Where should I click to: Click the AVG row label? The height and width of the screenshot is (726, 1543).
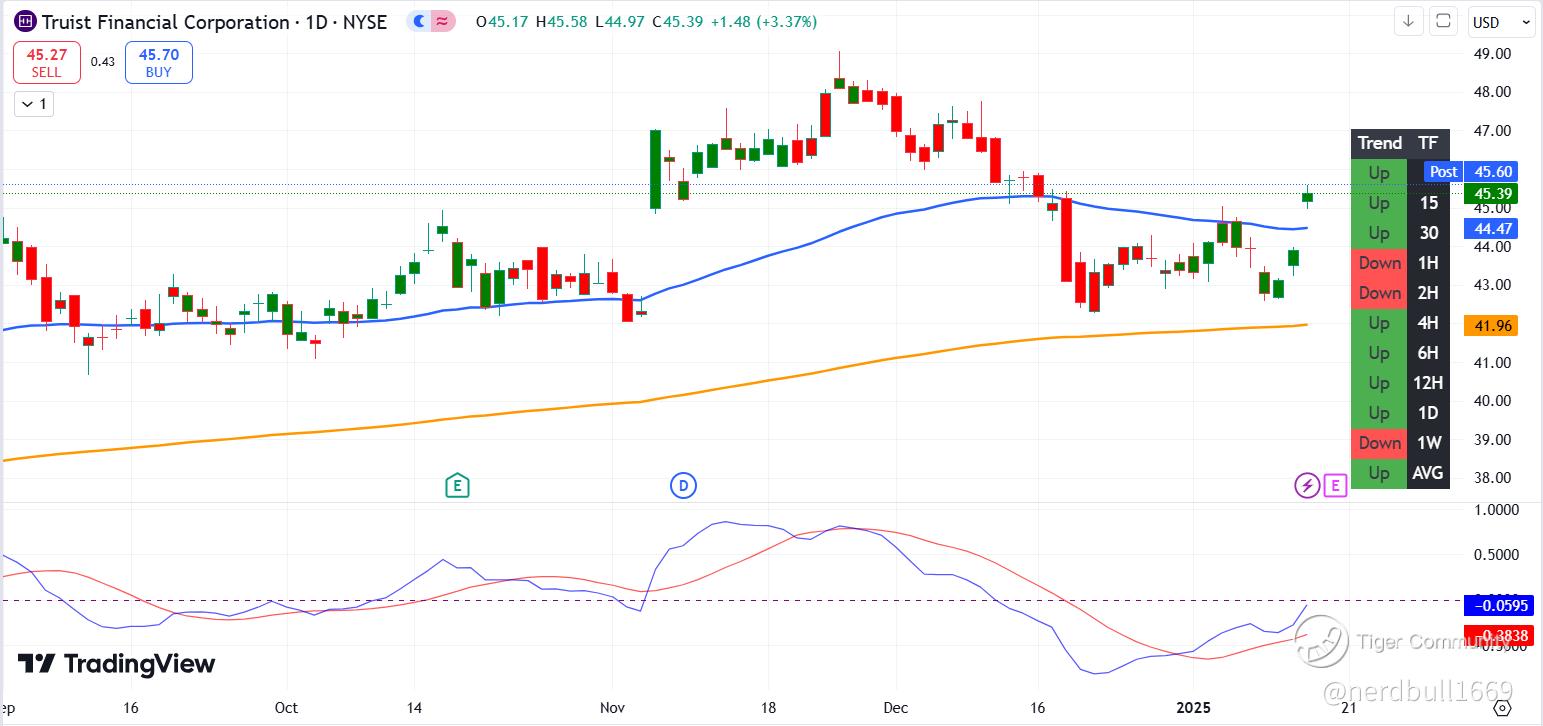[1429, 473]
